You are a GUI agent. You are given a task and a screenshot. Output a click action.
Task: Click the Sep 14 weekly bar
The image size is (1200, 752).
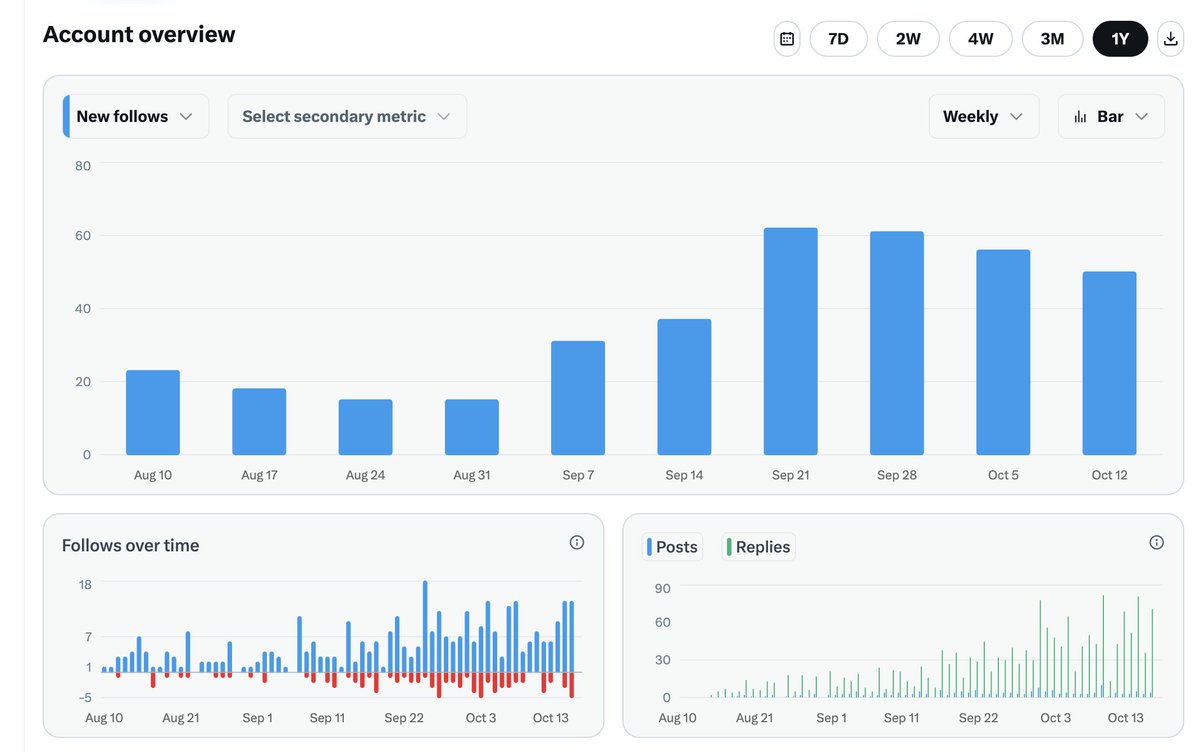tap(684, 387)
